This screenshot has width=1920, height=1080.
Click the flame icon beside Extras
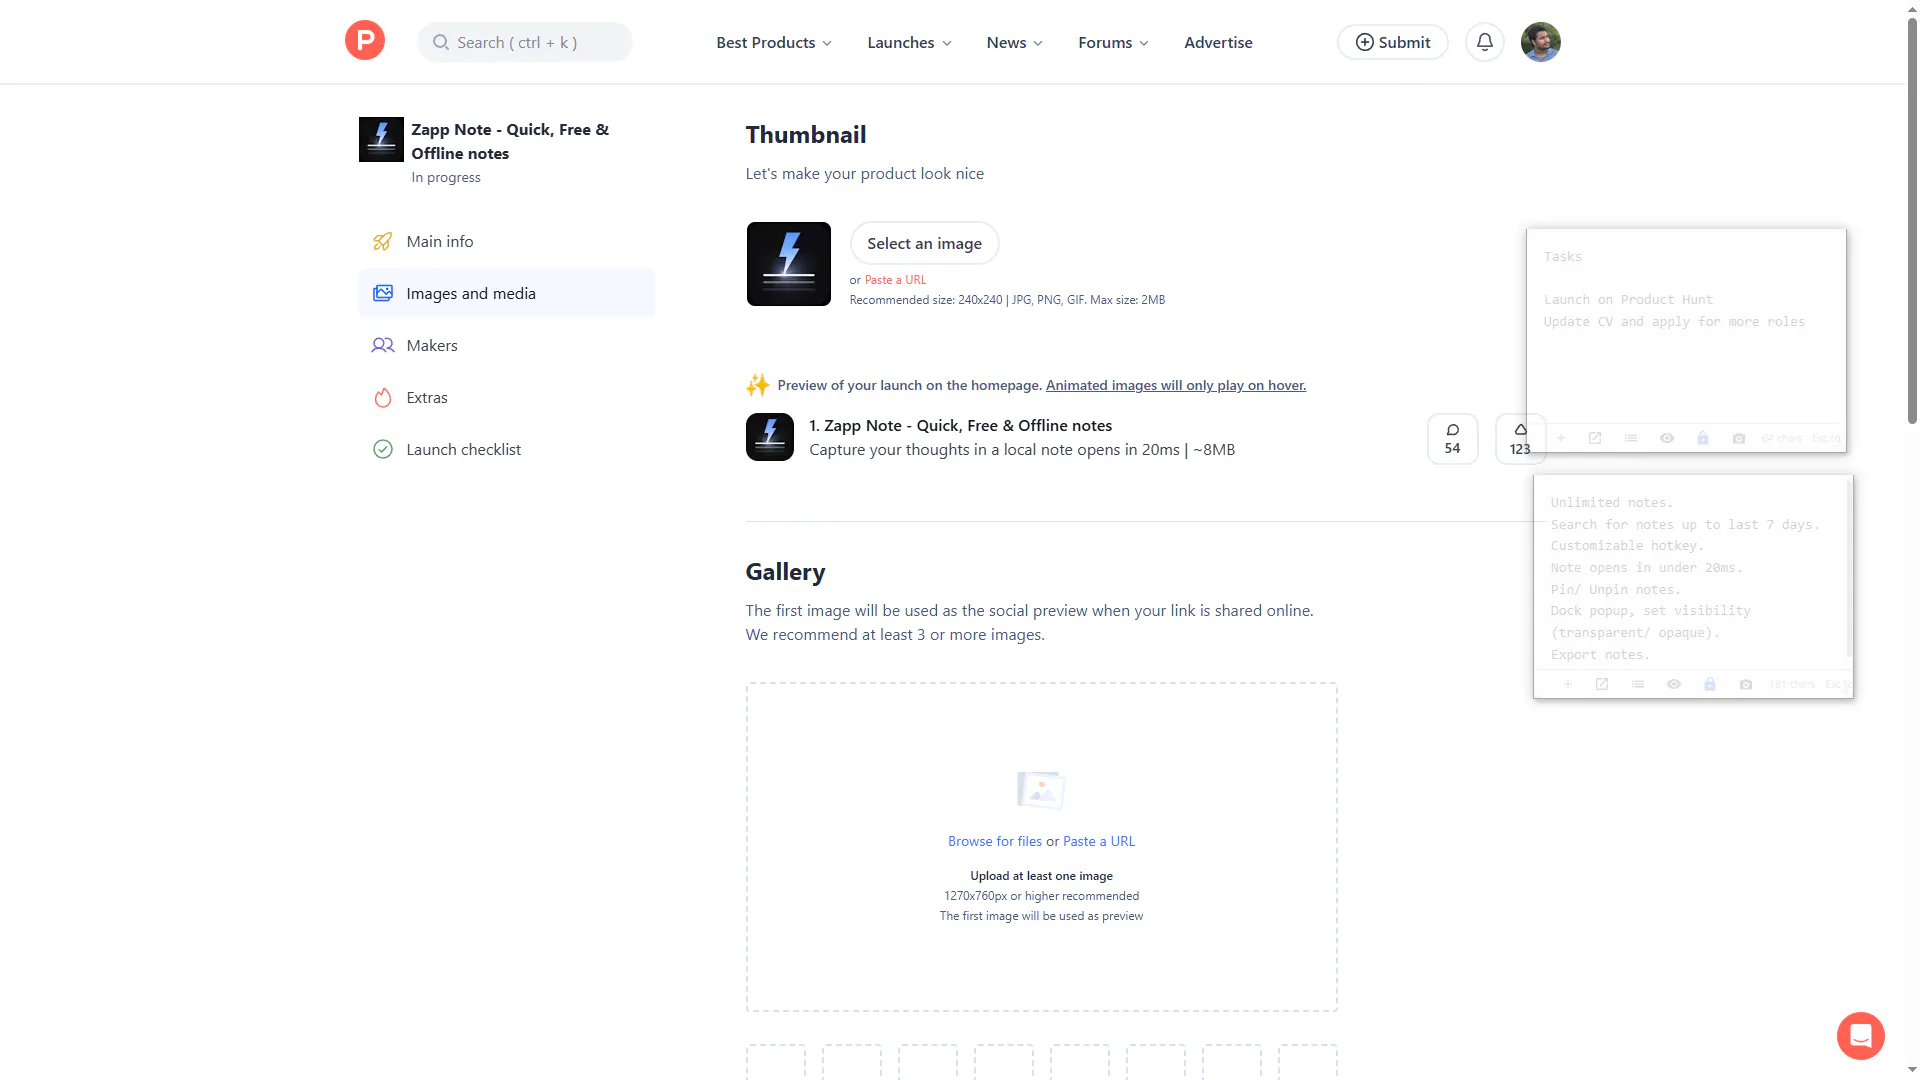pos(383,398)
